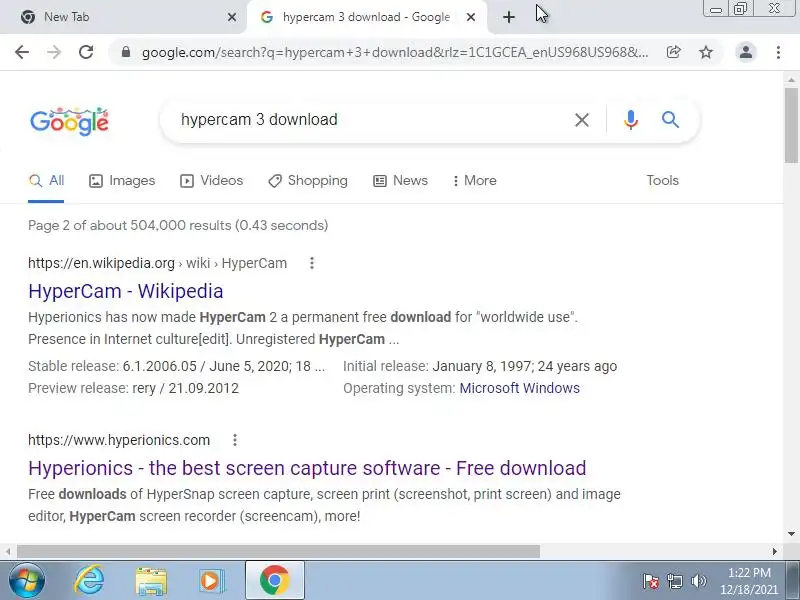The image size is (800, 600).
Task: Open the Windows Start menu
Action: (27, 581)
